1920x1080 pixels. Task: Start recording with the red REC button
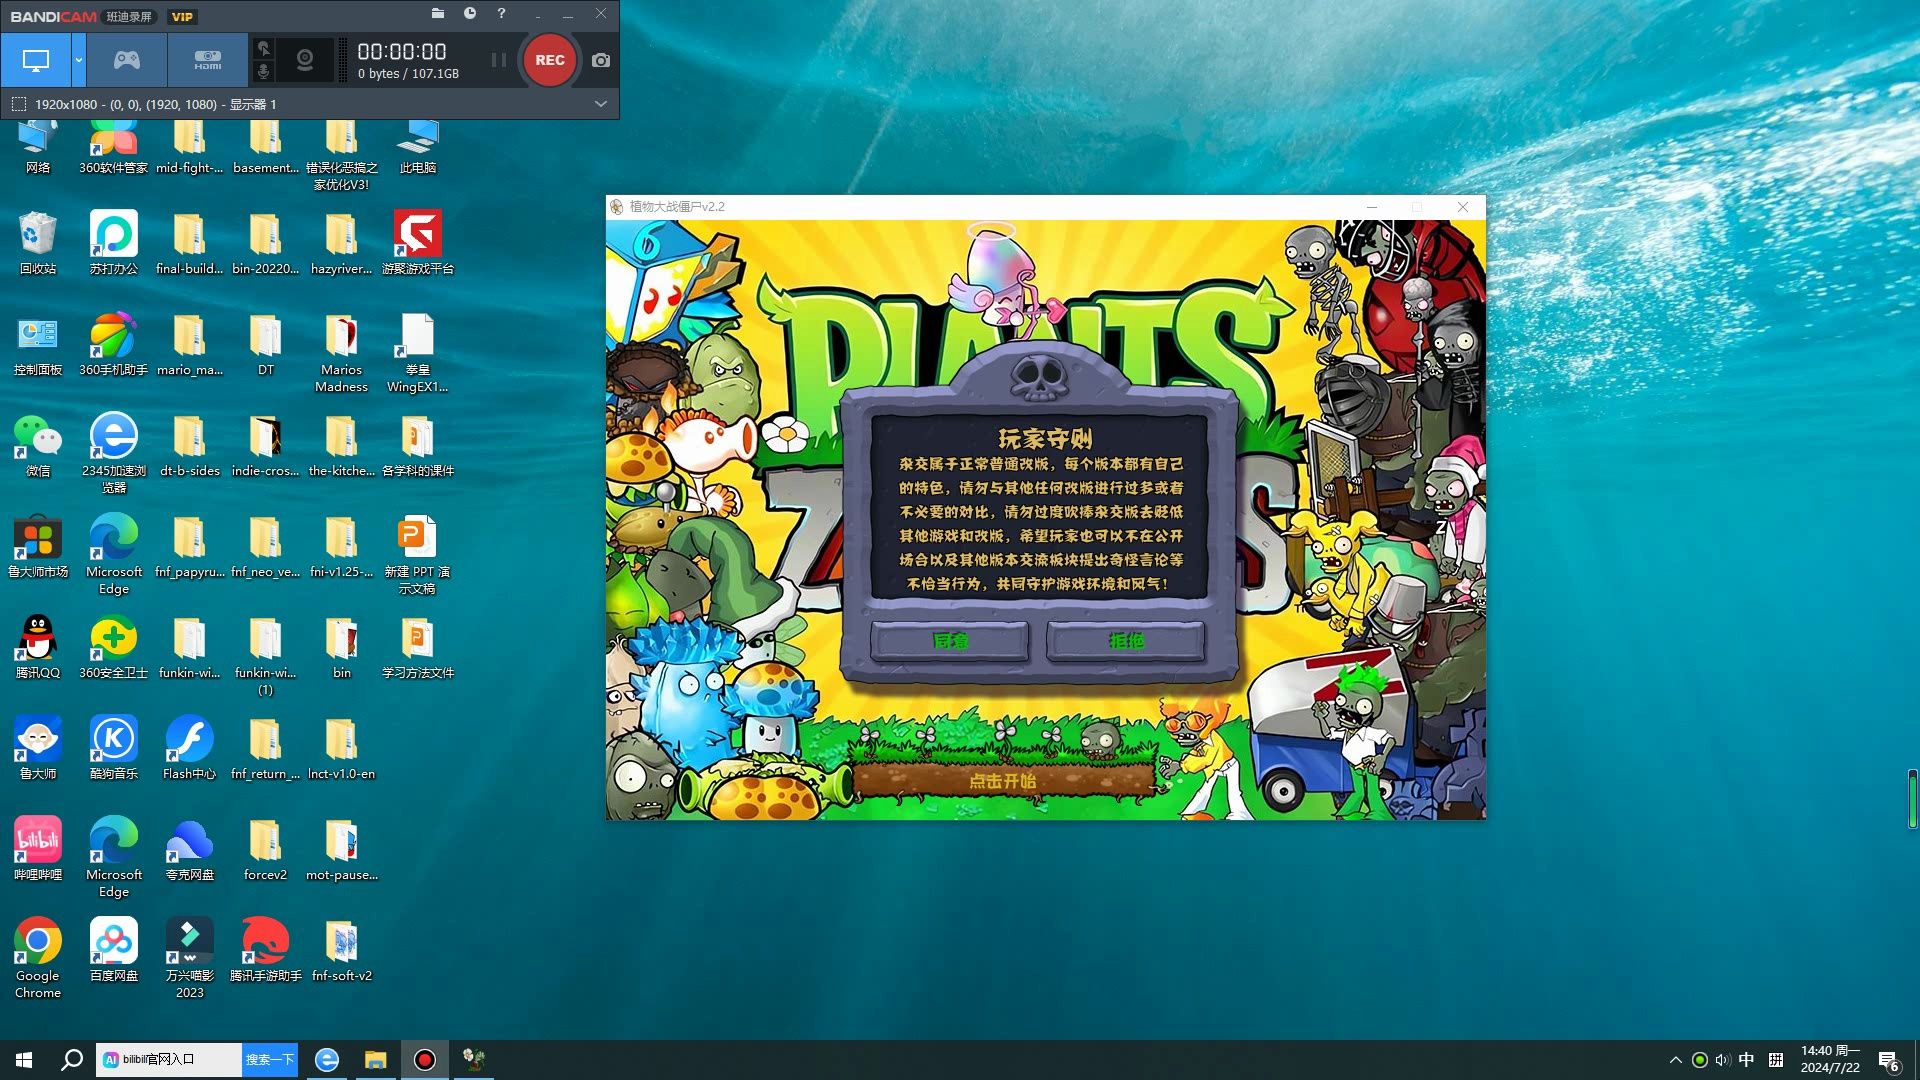click(x=549, y=60)
